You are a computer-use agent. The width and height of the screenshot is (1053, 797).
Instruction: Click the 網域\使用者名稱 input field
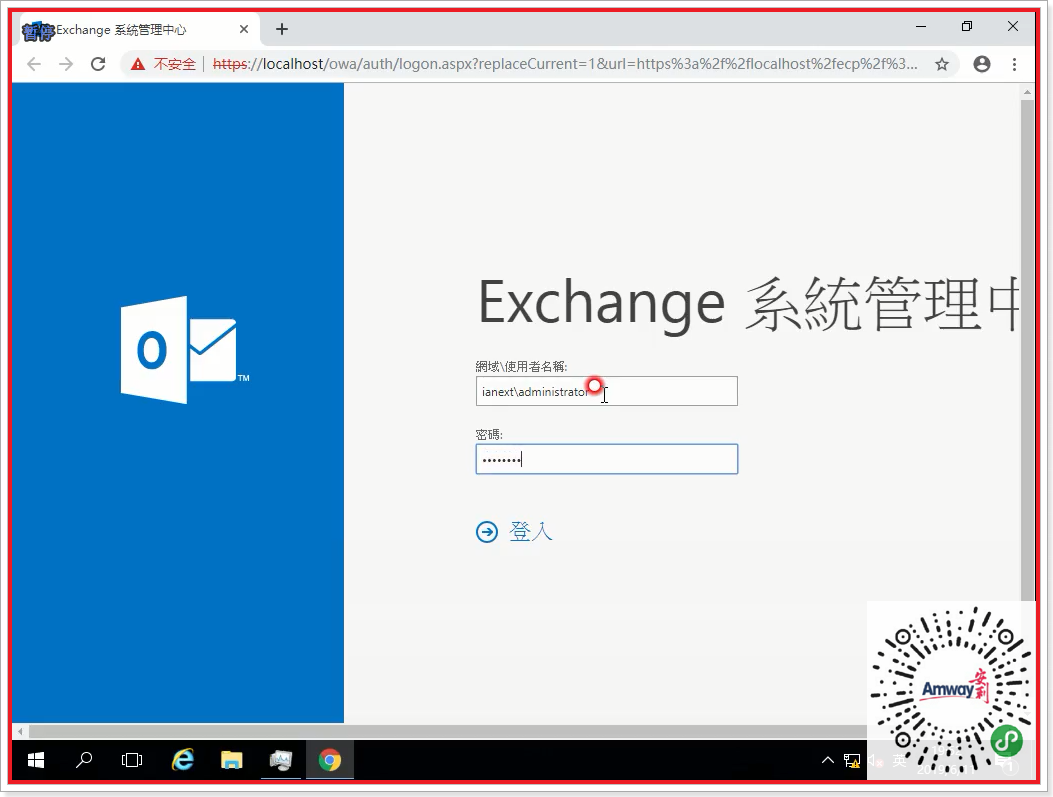pos(606,391)
